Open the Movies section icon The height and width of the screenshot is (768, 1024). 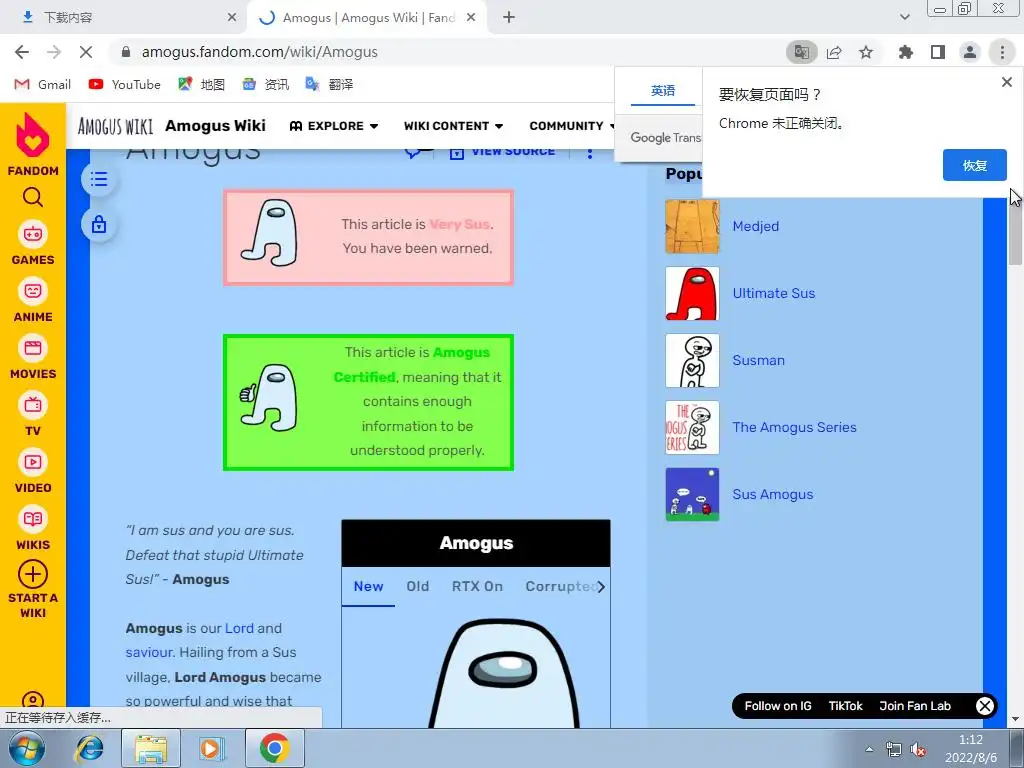pyautogui.click(x=33, y=348)
